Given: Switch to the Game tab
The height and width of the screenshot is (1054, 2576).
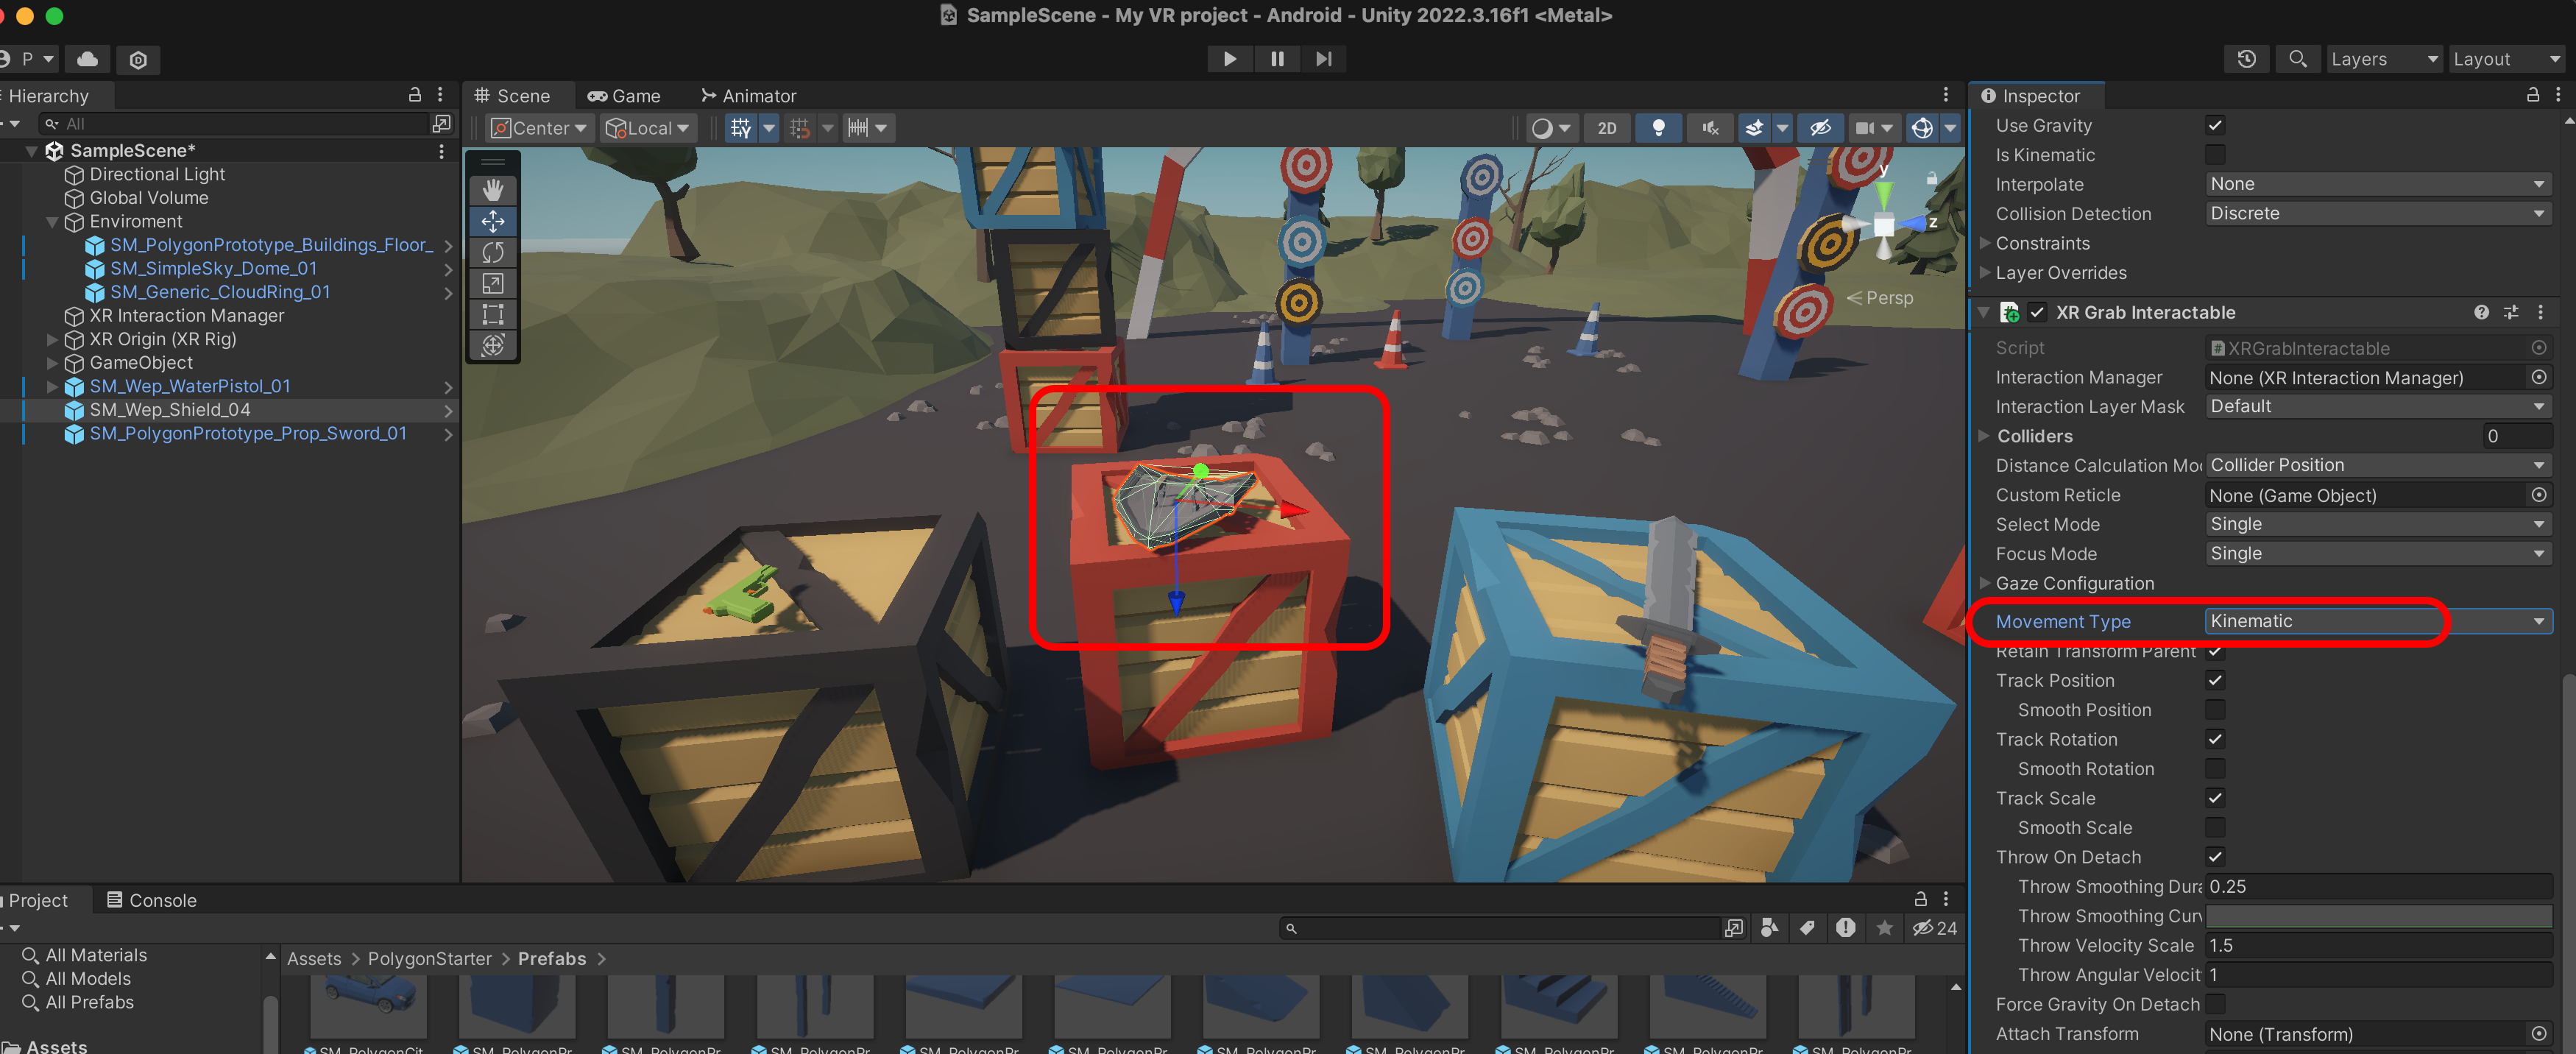Looking at the screenshot, I should (624, 96).
